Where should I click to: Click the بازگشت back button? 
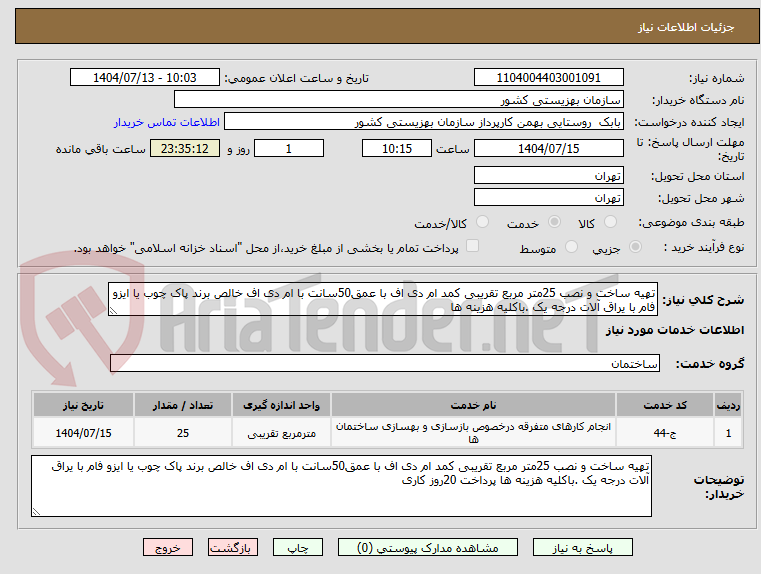[232, 547]
